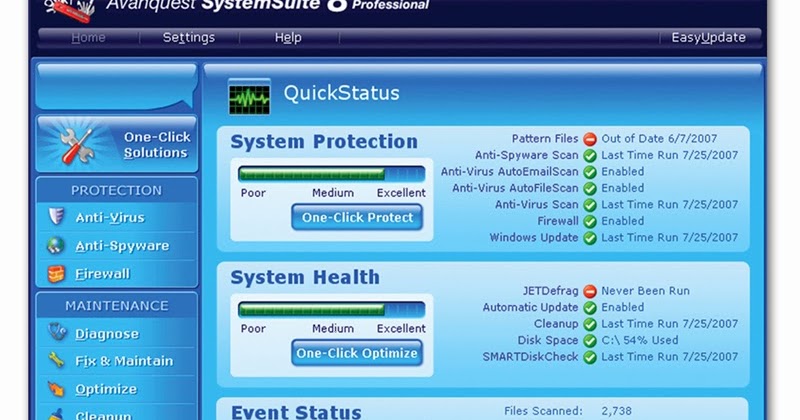Screen dimensions: 800x420
Task: Open the Anti-Spyware link in sidebar
Action: [122, 246]
